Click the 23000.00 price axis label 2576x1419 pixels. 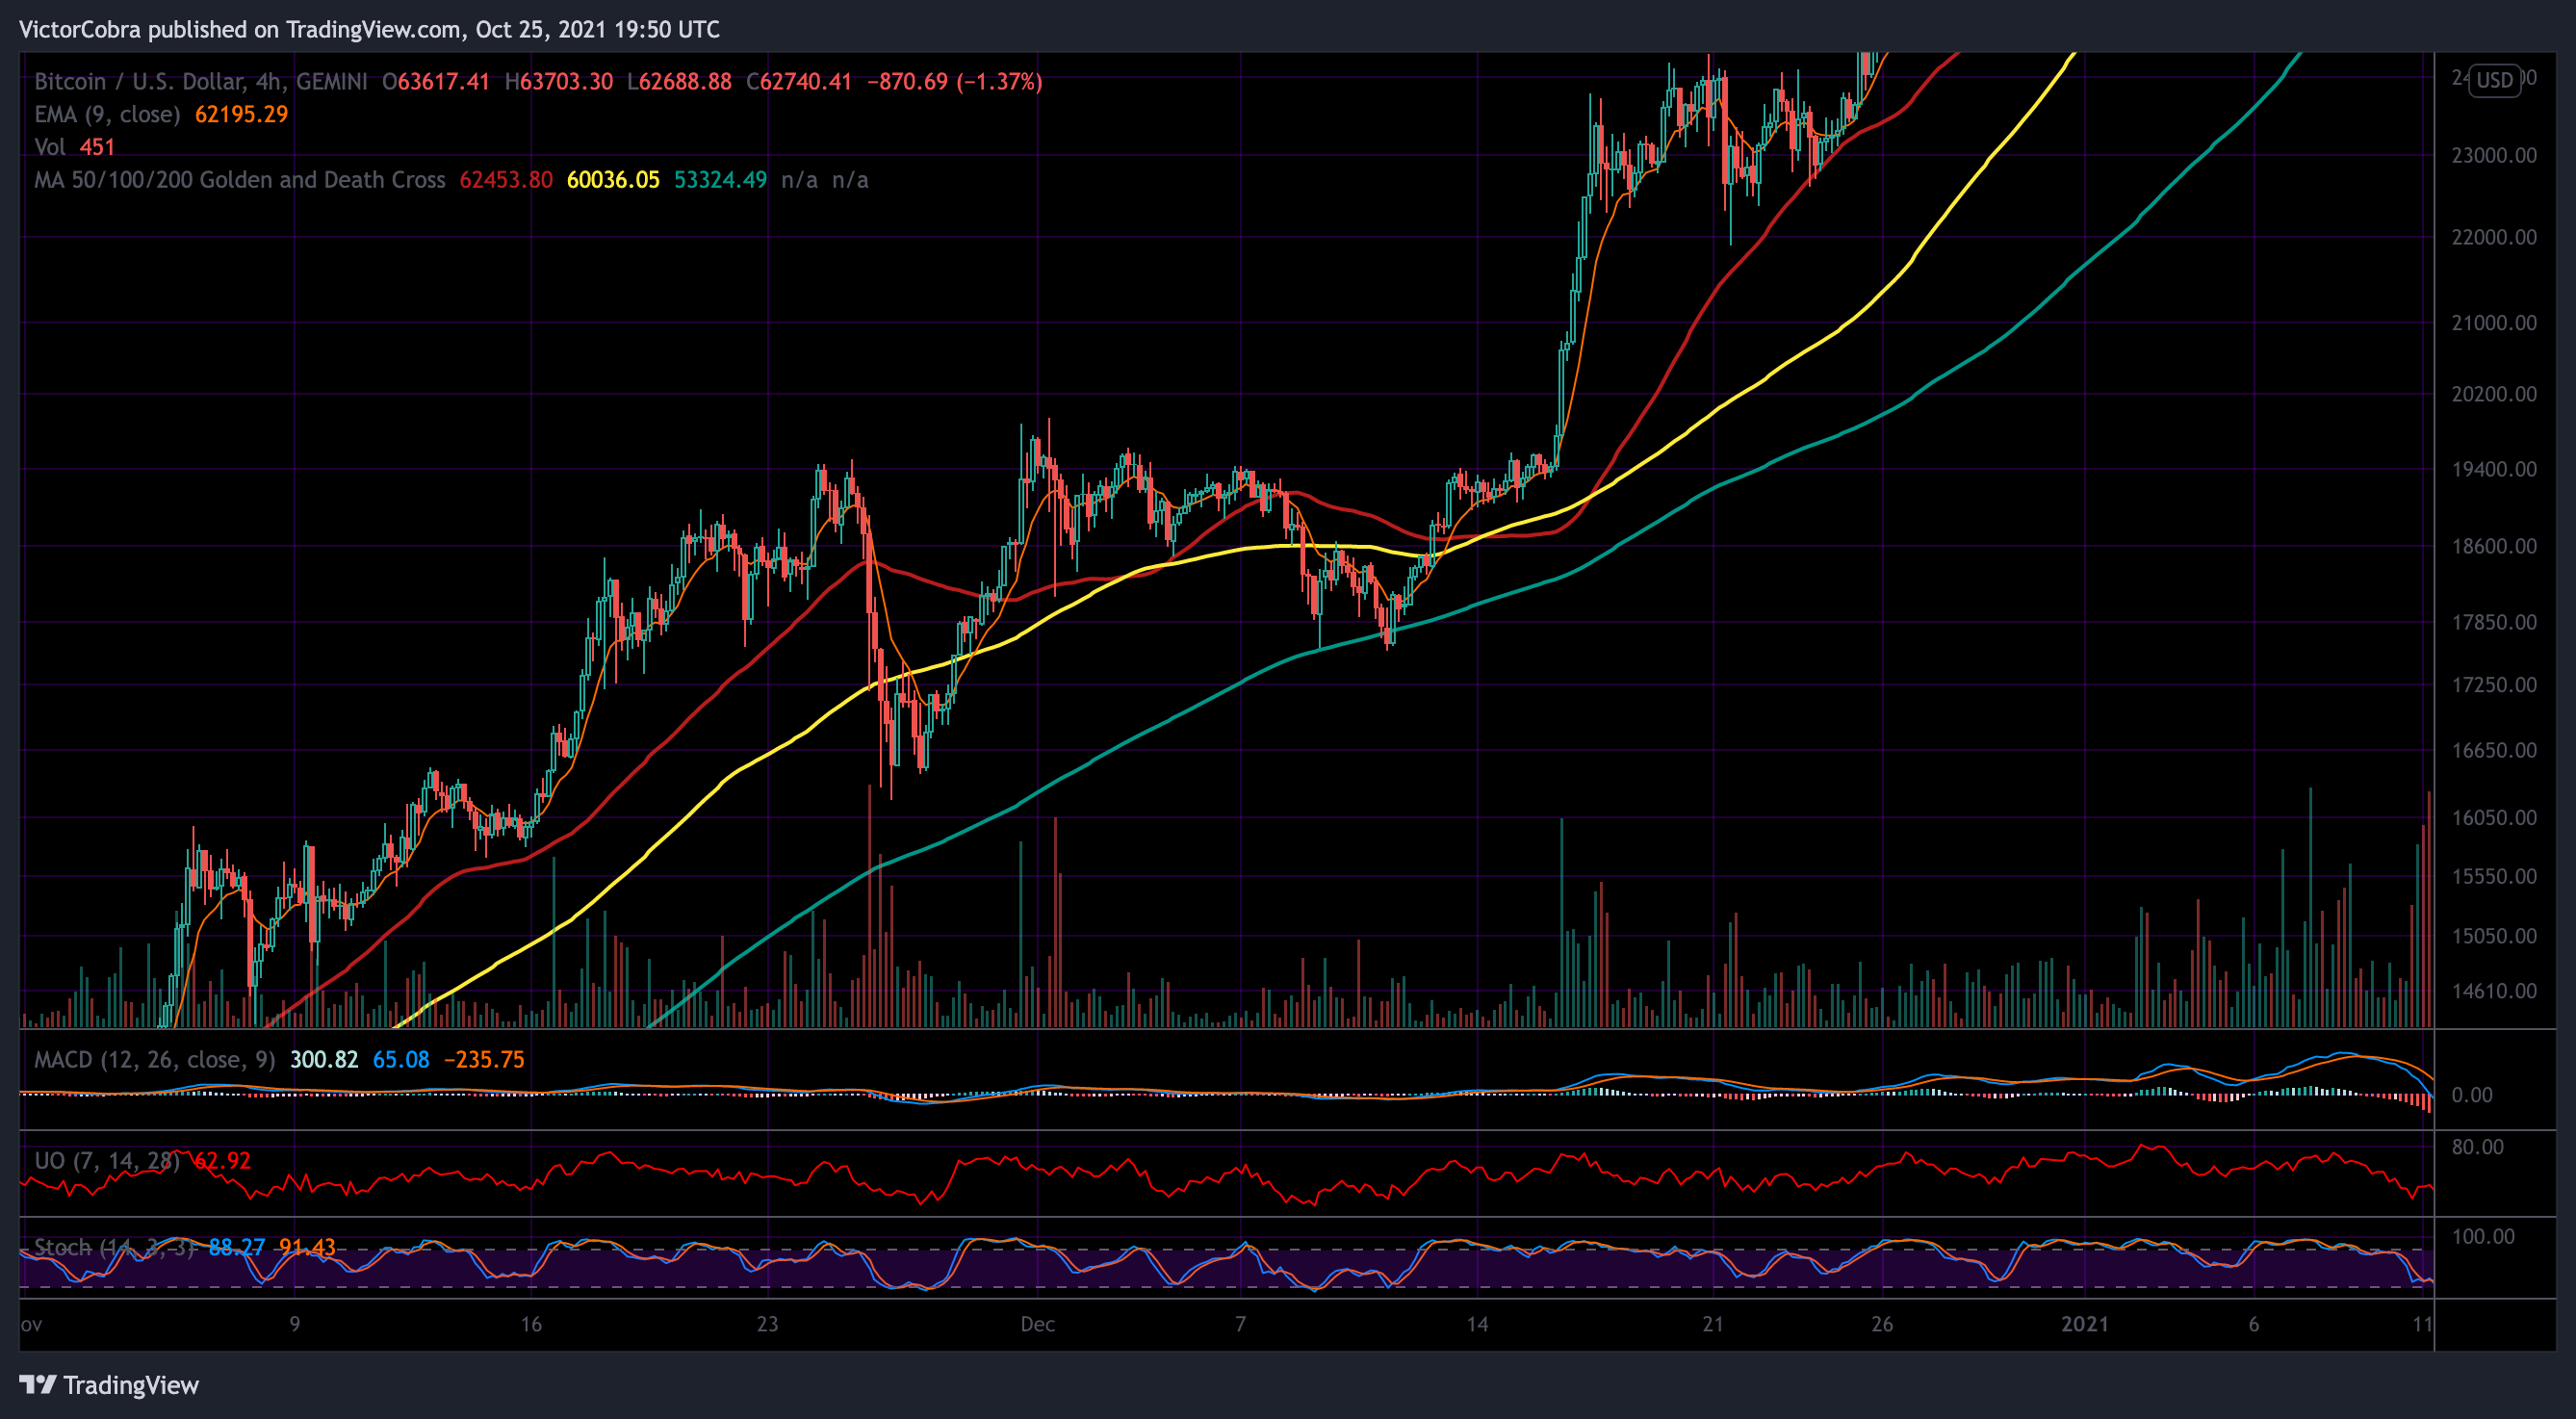(x=2493, y=155)
